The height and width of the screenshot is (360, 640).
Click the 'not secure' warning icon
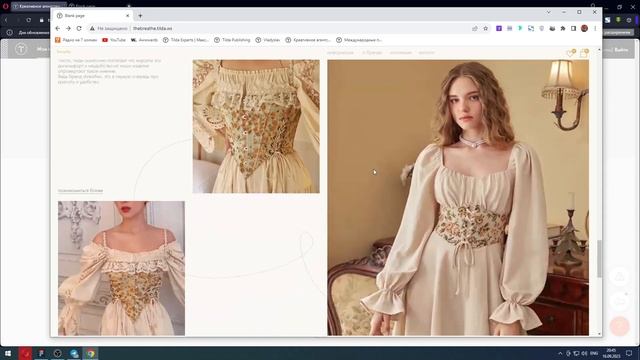(x=92, y=29)
